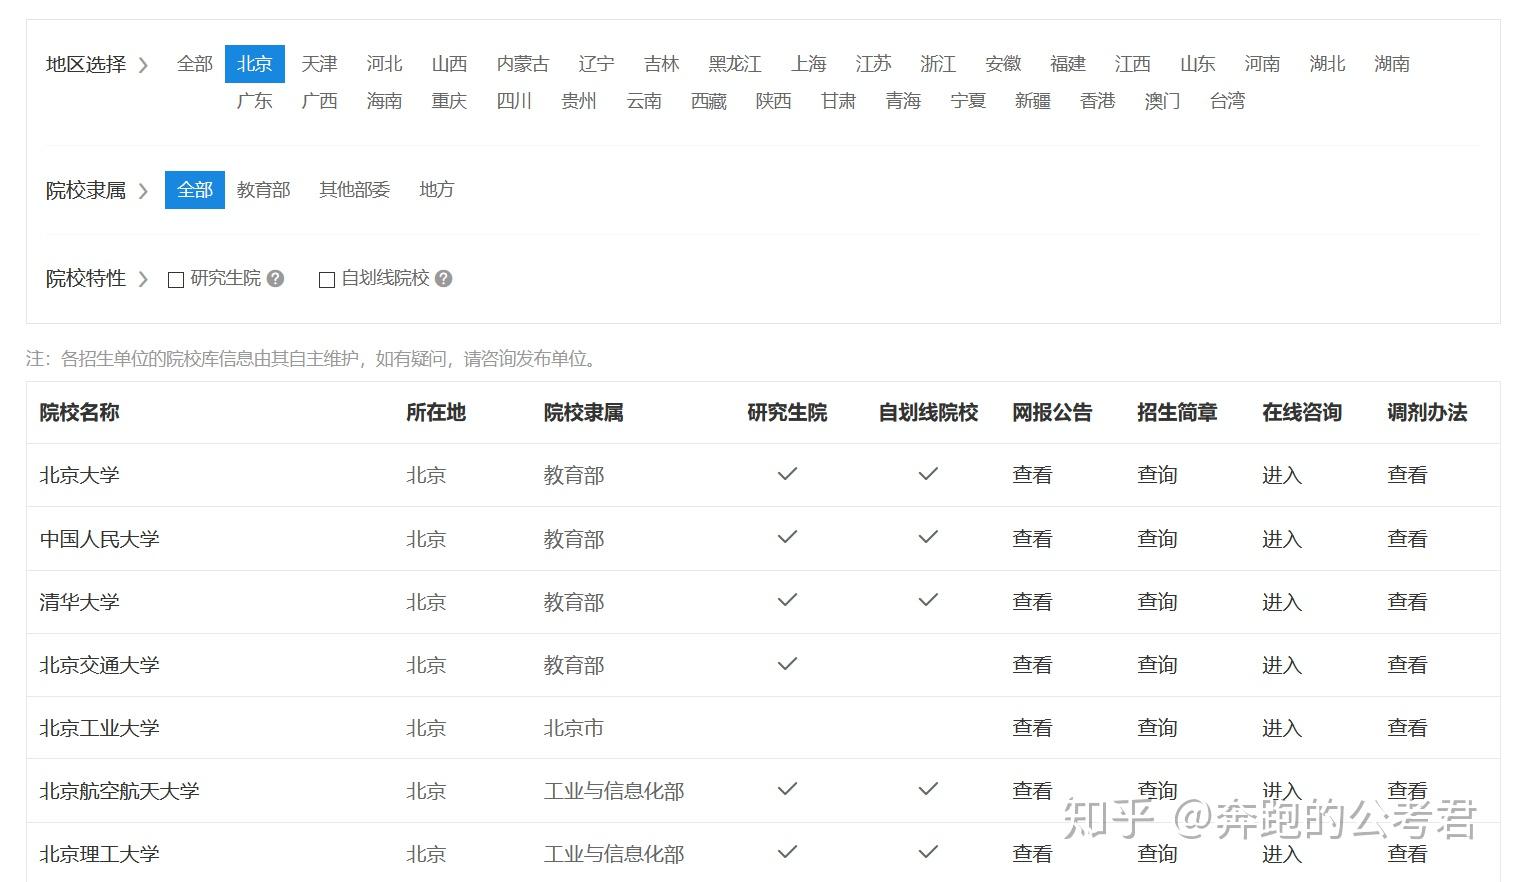The height and width of the screenshot is (882, 1516).
Task: Click the 所在地 column header
Action: point(436,413)
